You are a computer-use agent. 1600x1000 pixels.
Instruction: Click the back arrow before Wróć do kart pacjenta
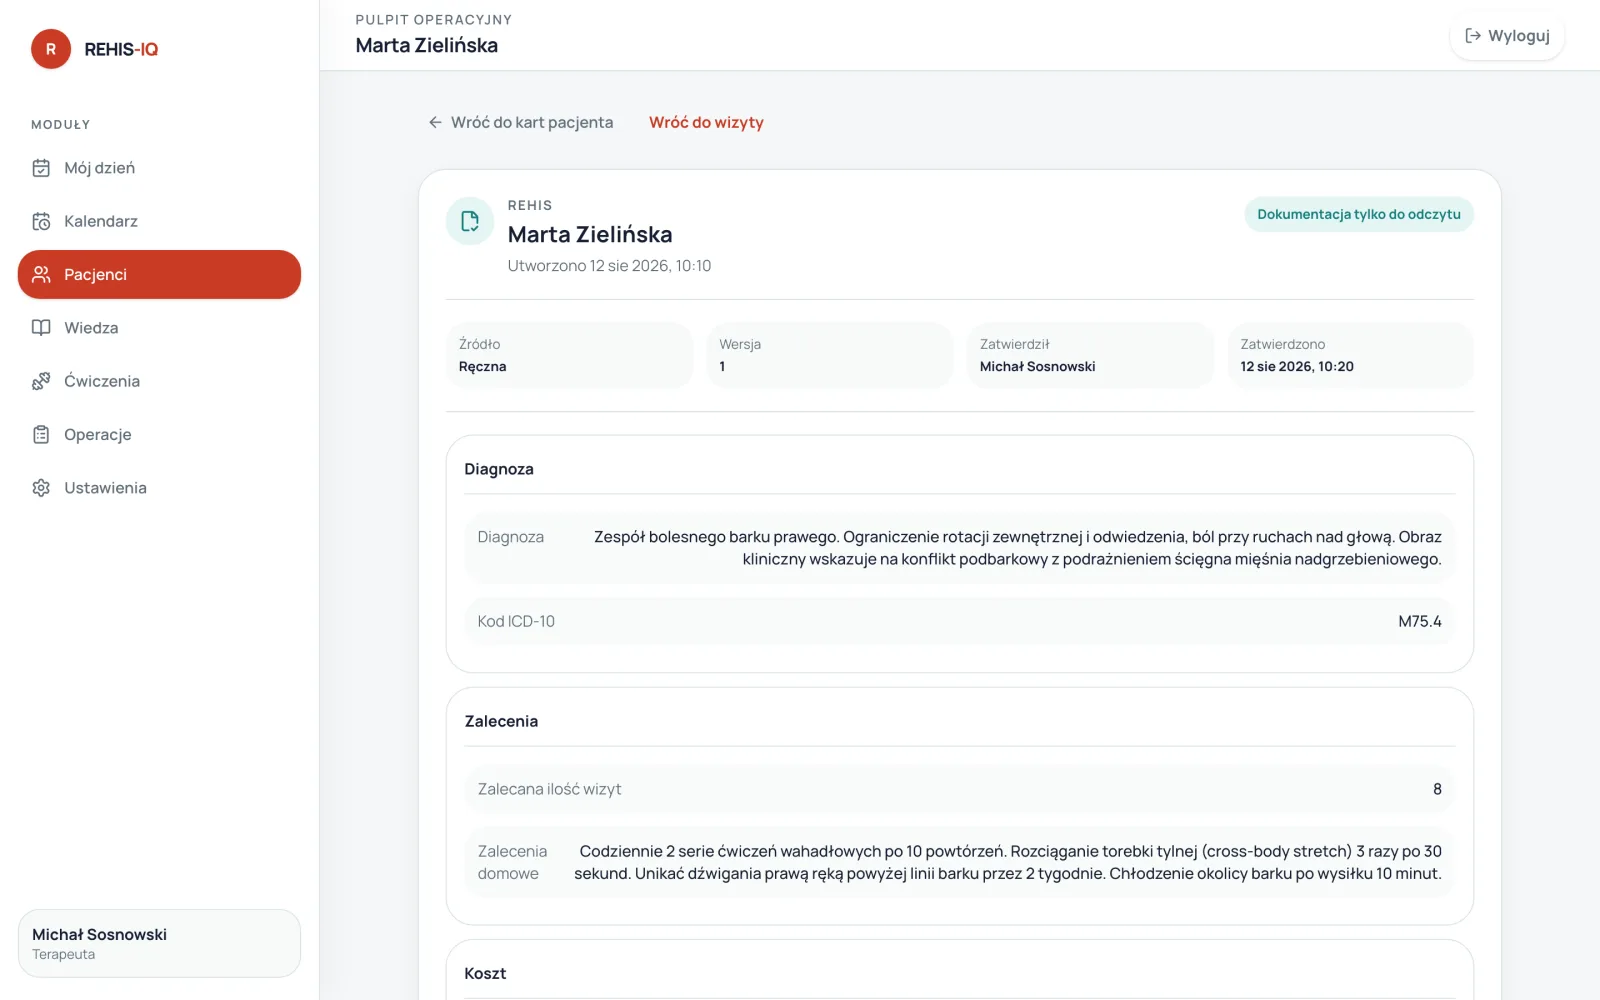click(435, 122)
